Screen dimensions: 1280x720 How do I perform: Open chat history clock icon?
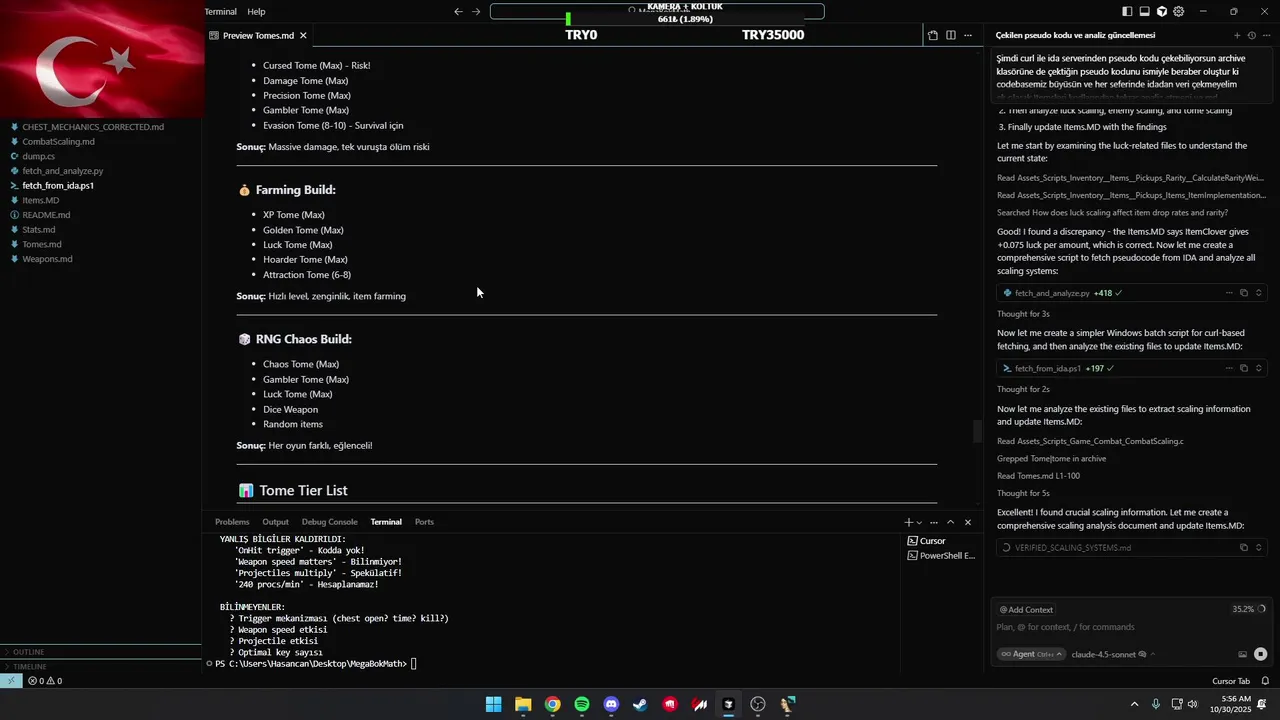1251,35
